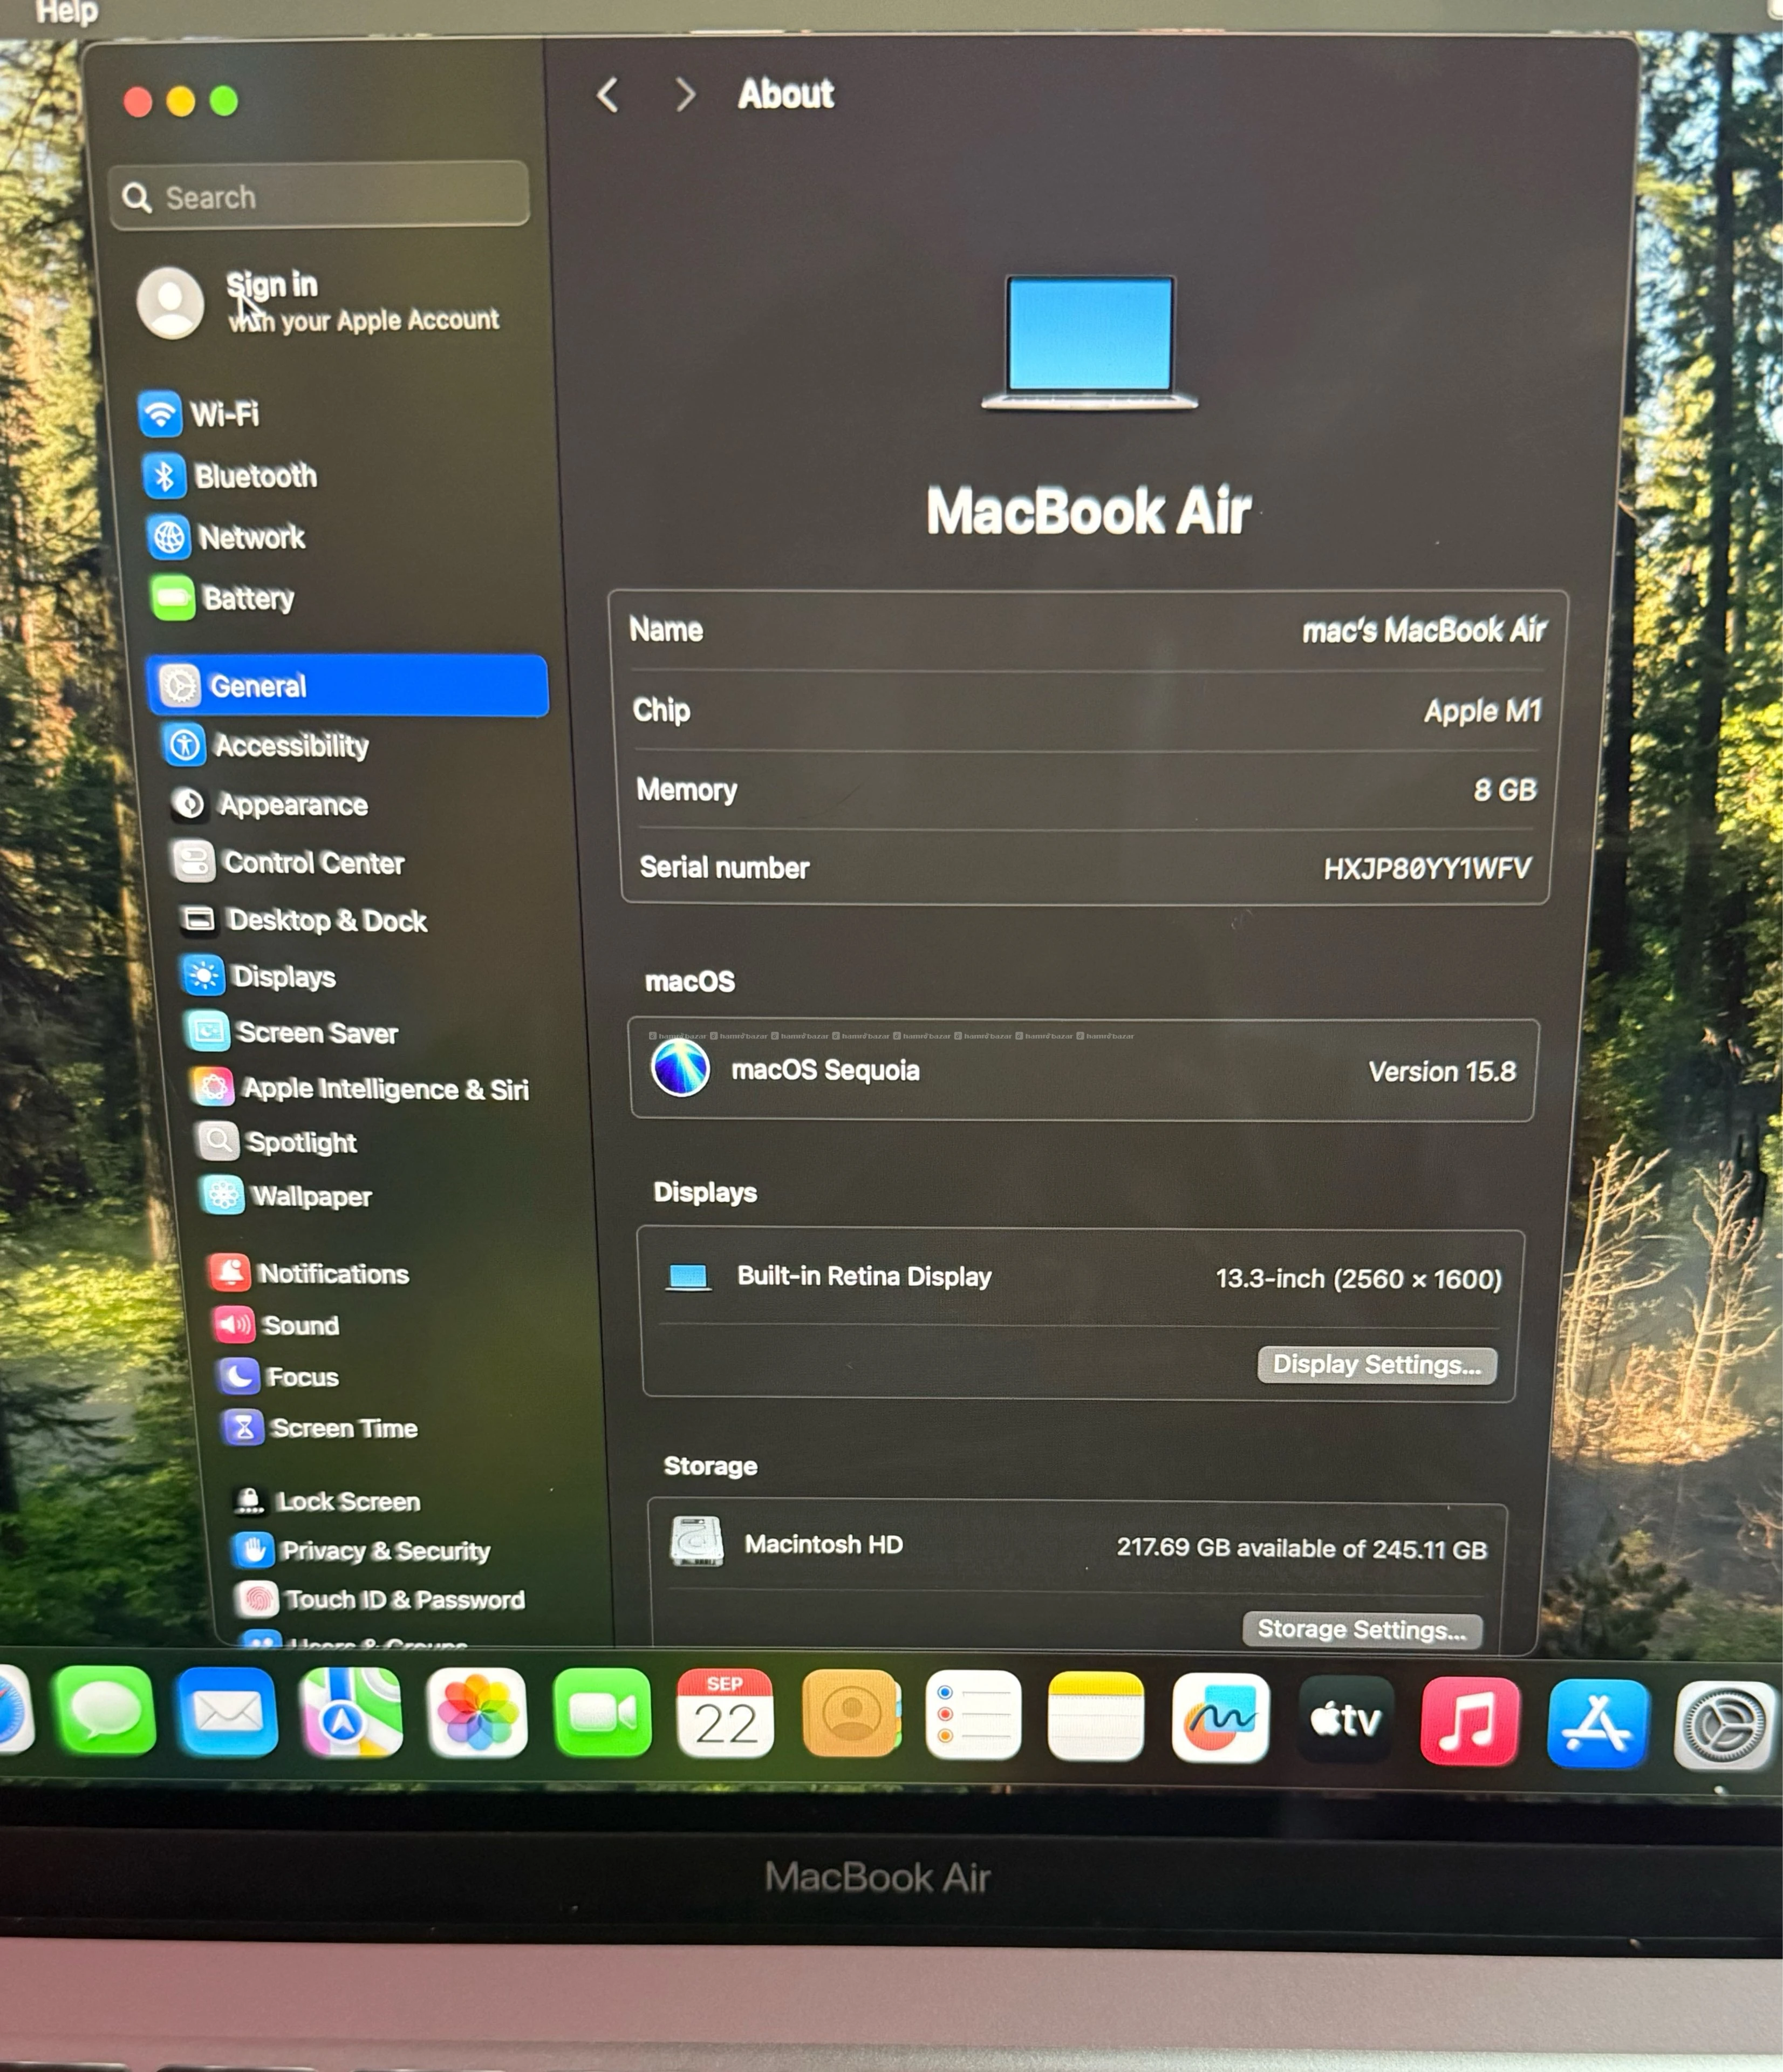This screenshot has width=1783, height=2072.
Task: Open Apple Intelligence & Siri settings
Action: tap(360, 1088)
